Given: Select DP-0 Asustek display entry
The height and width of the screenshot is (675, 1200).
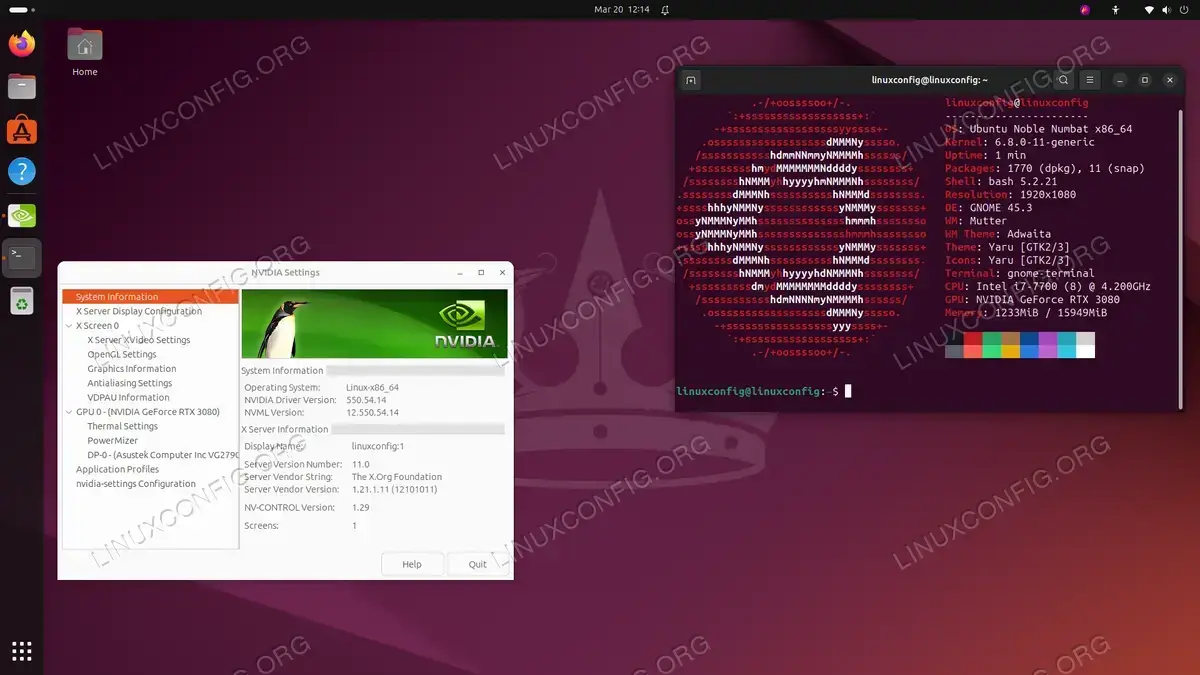Looking at the screenshot, I should pos(163,455).
